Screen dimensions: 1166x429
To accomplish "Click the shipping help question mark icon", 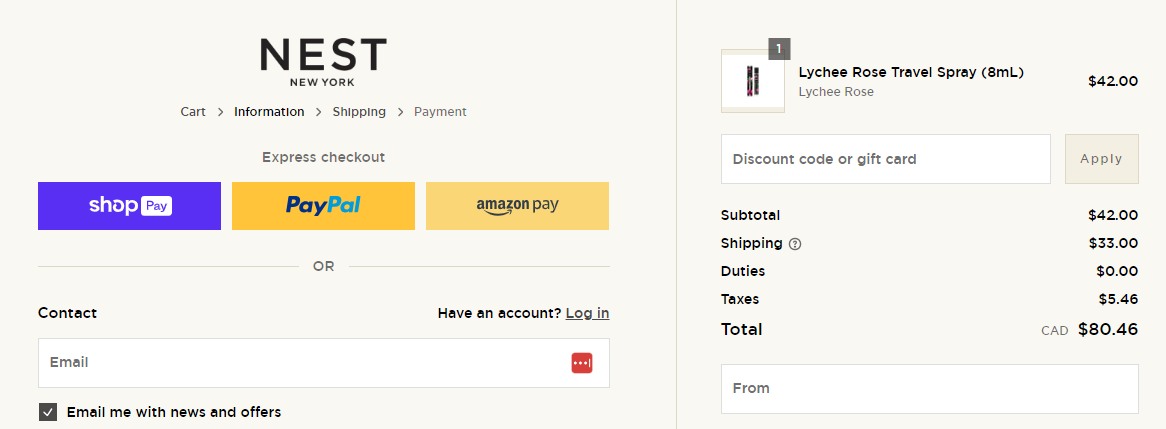I will [795, 244].
